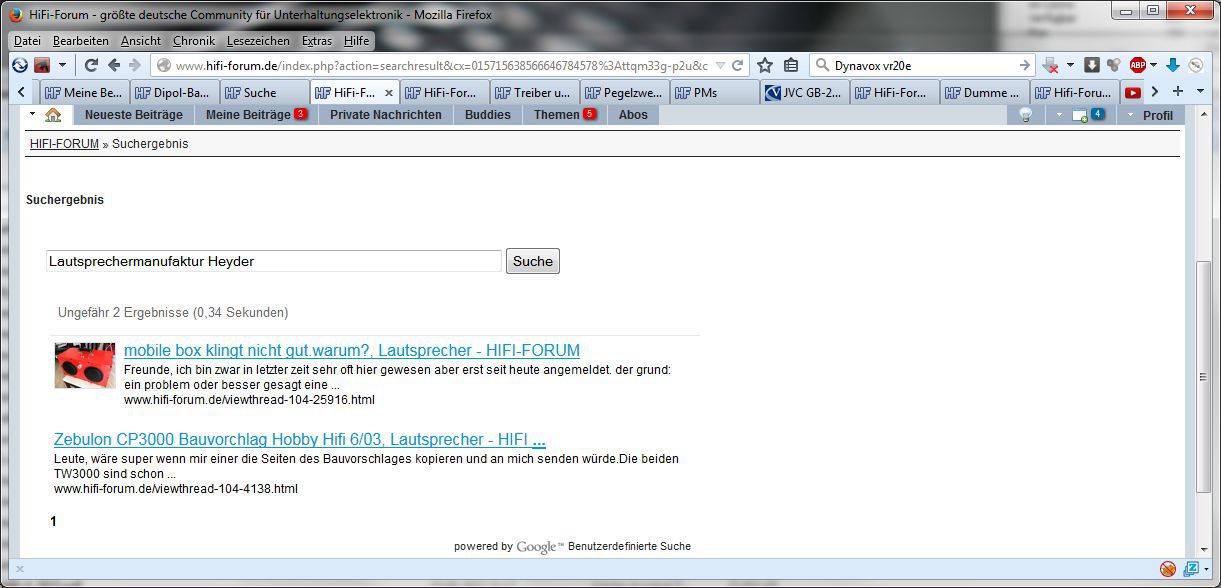Switch to the YouTube tab
This screenshot has width=1221, height=588.
(x=1132, y=92)
